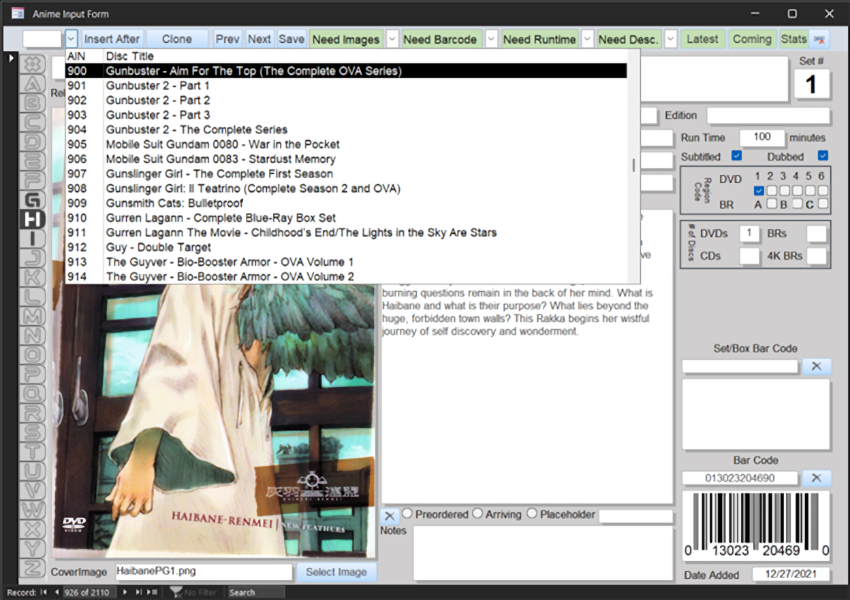Enable BR region A checkbox

tap(771, 204)
